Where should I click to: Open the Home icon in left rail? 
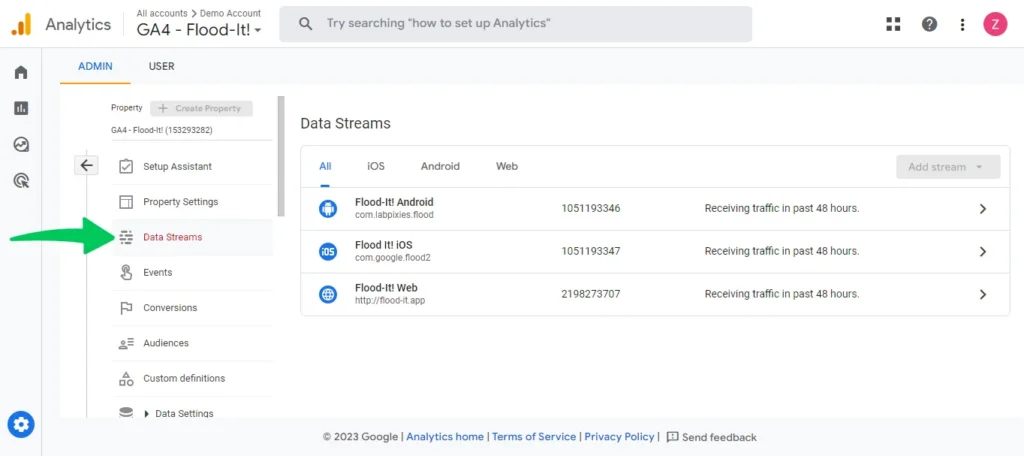click(x=21, y=73)
